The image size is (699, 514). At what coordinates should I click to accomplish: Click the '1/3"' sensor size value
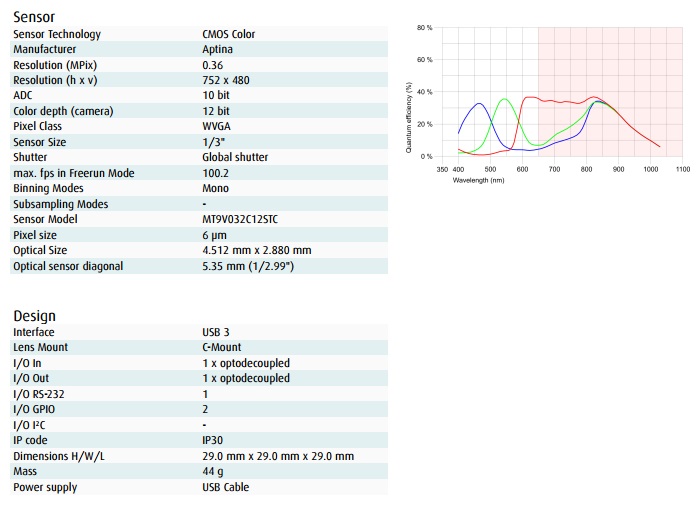click(x=213, y=142)
